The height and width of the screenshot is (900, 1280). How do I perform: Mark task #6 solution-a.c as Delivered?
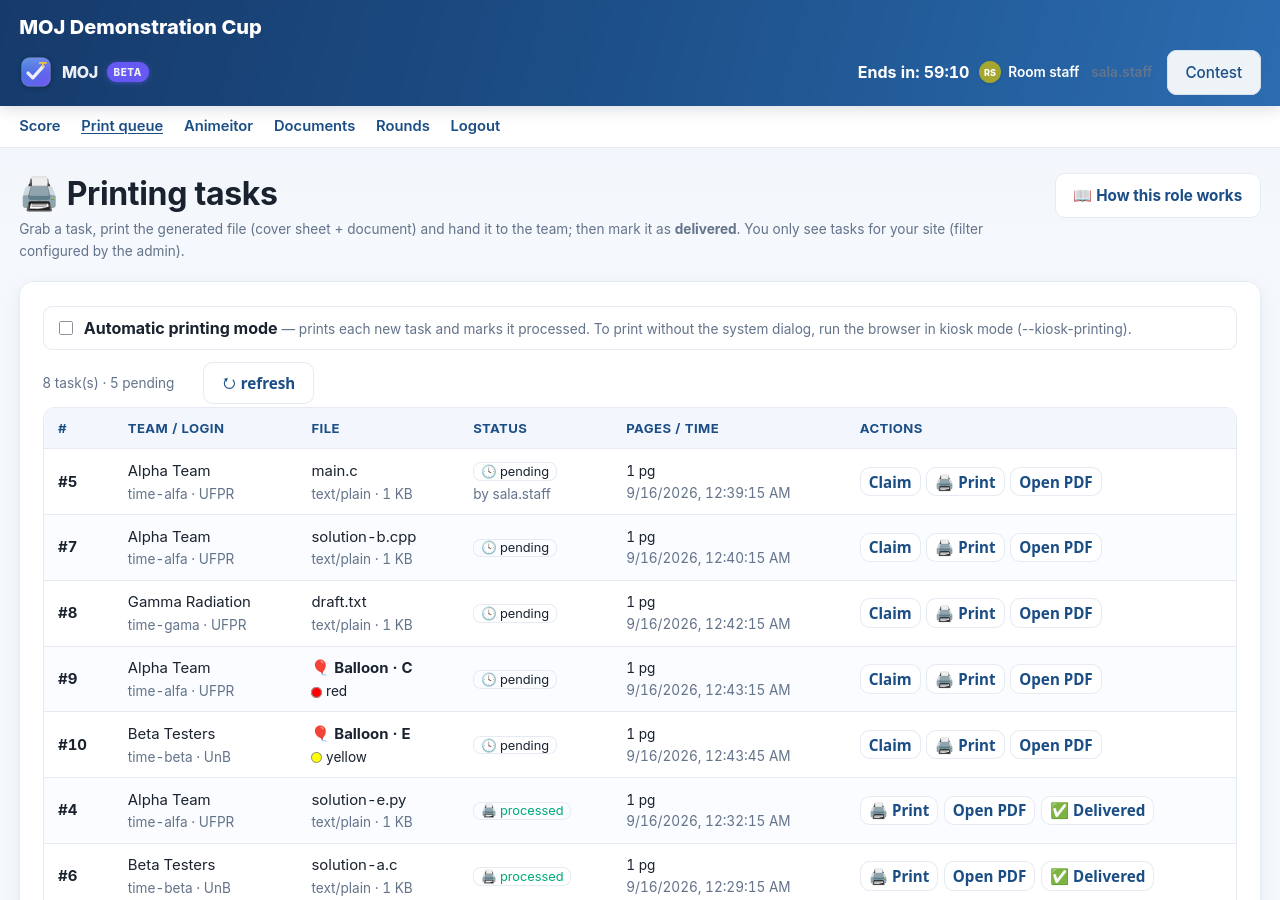[x=1097, y=876]
